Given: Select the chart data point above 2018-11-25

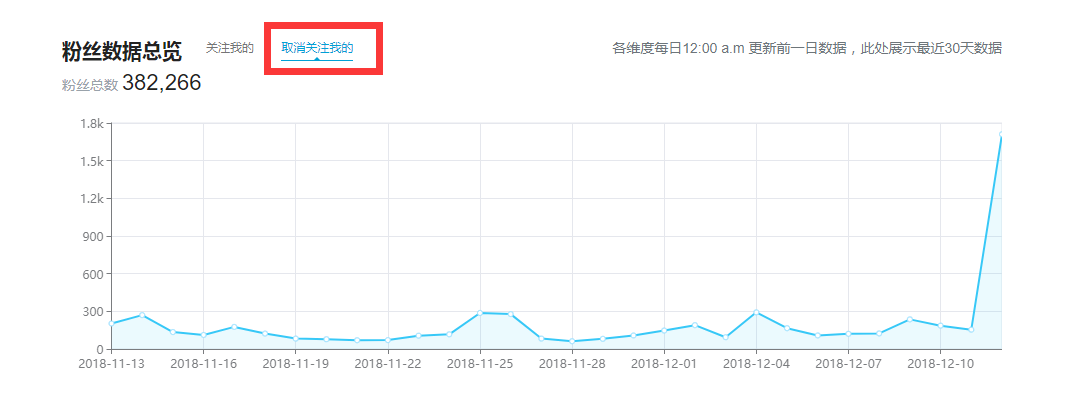Looking at the screenshot, I should pos(480,313).
